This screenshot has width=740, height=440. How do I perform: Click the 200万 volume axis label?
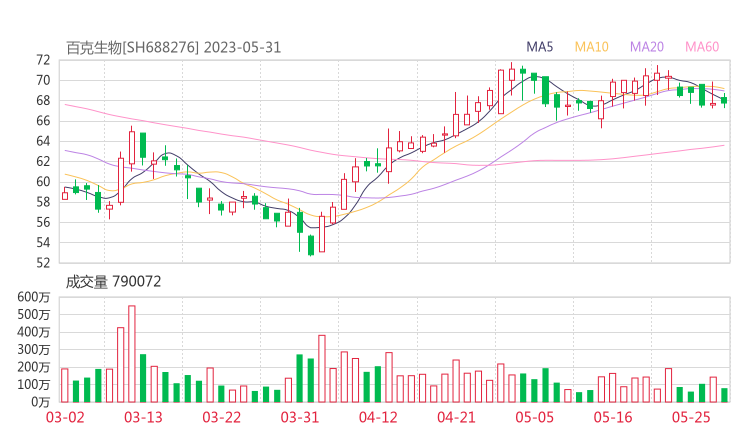click(34, 367)
